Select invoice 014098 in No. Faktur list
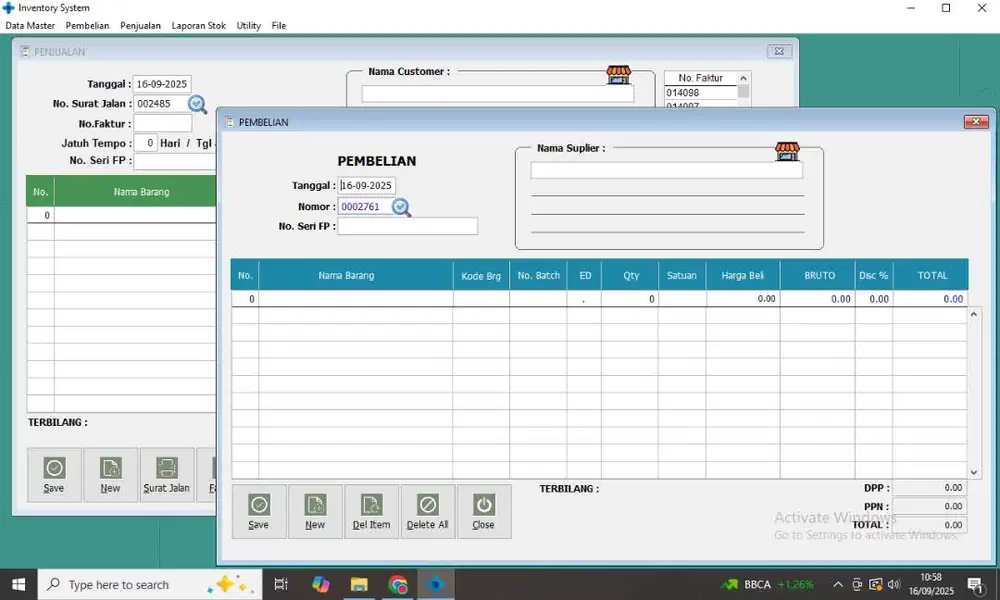Viewport: 1000px width, 600px height. (700, 93)
